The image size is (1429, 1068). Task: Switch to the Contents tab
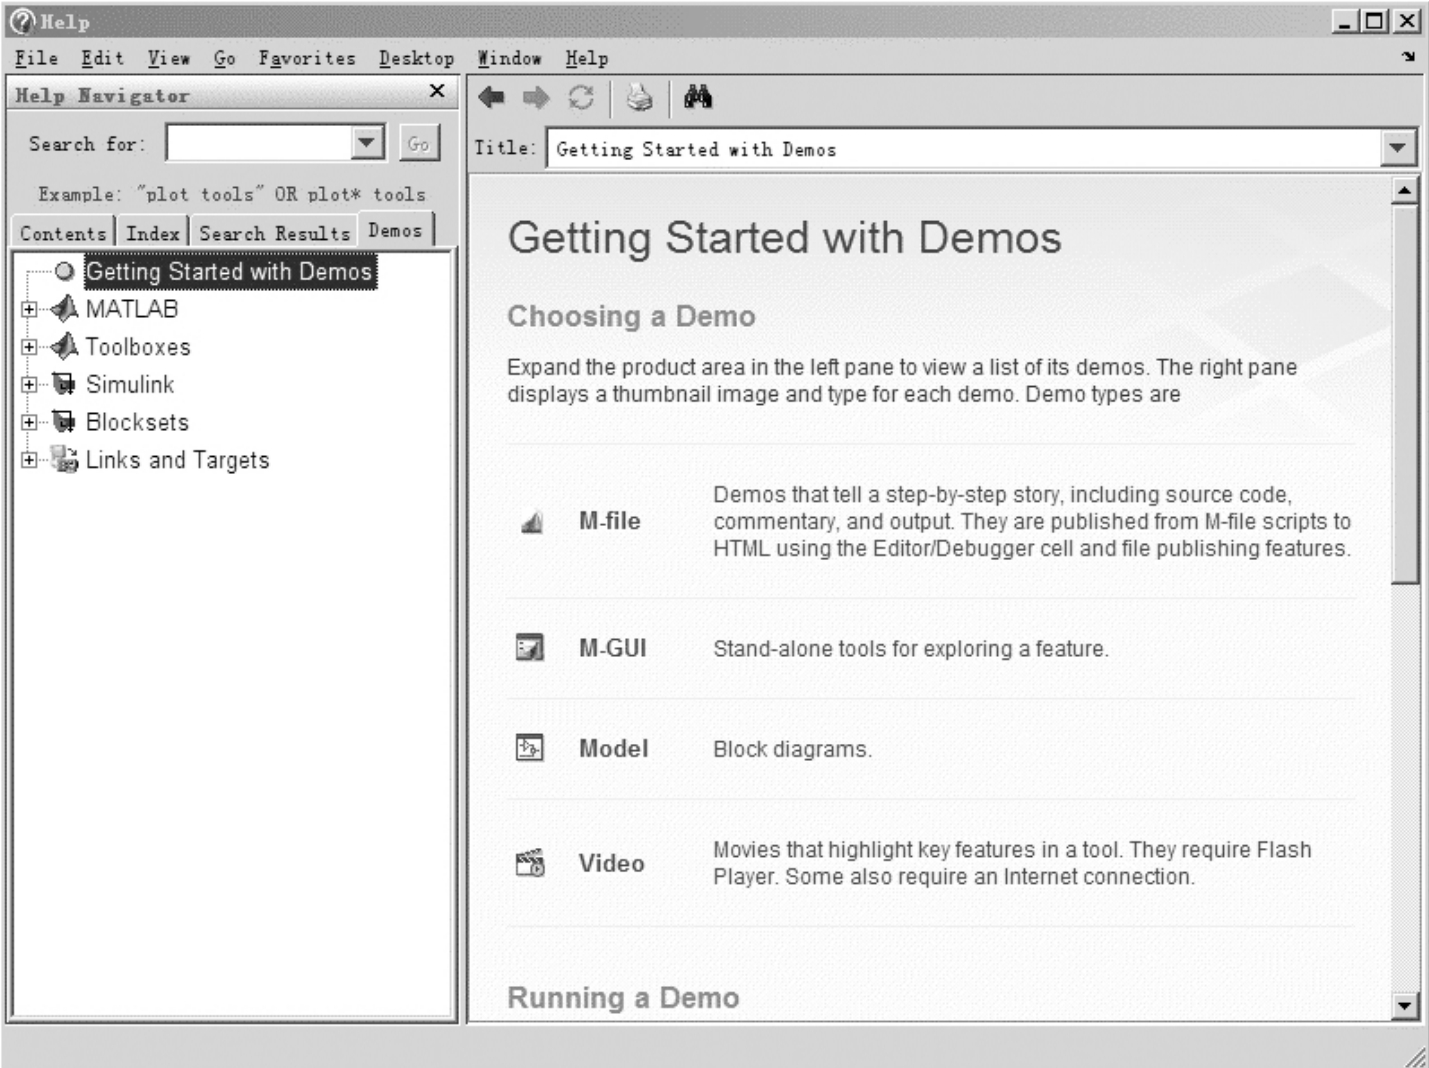(x=62, y=233)
